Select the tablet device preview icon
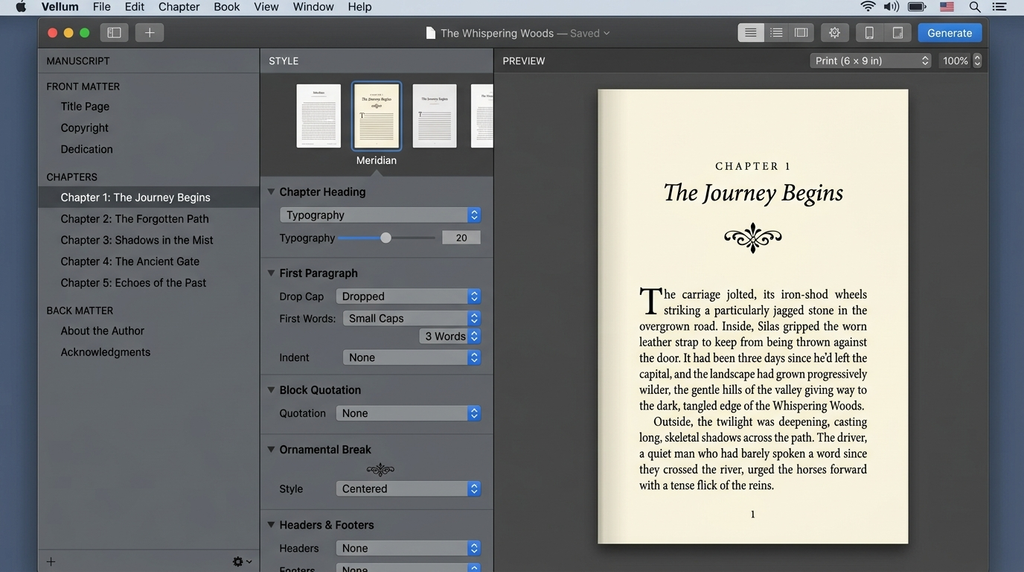 [898, 33]
